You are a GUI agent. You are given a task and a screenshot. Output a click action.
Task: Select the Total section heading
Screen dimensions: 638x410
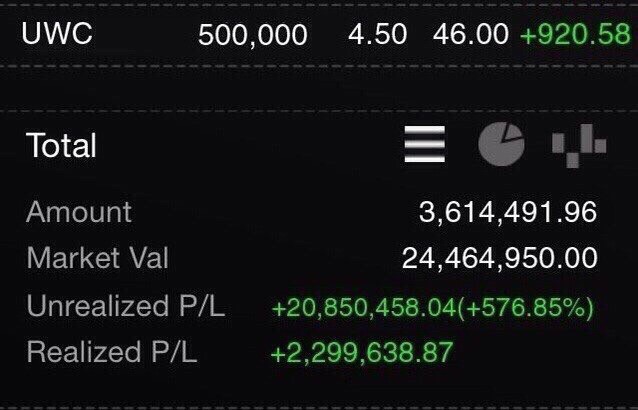tap(61, 145)
